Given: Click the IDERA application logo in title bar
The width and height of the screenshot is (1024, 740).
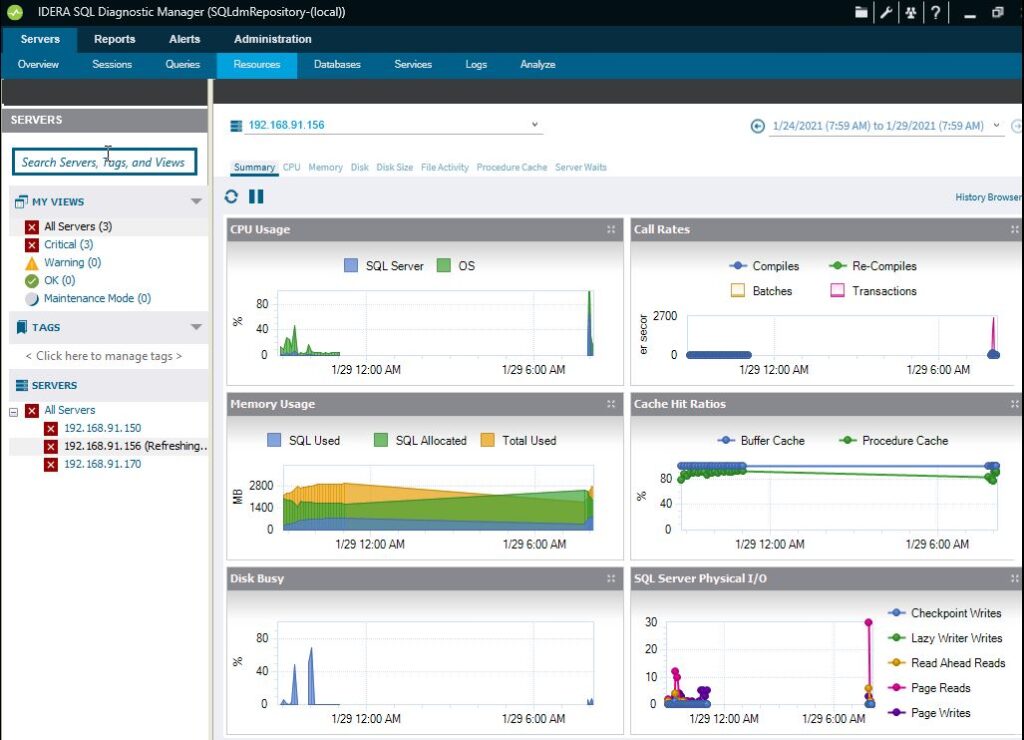Looking at the screenshot, I should (14, 12).
